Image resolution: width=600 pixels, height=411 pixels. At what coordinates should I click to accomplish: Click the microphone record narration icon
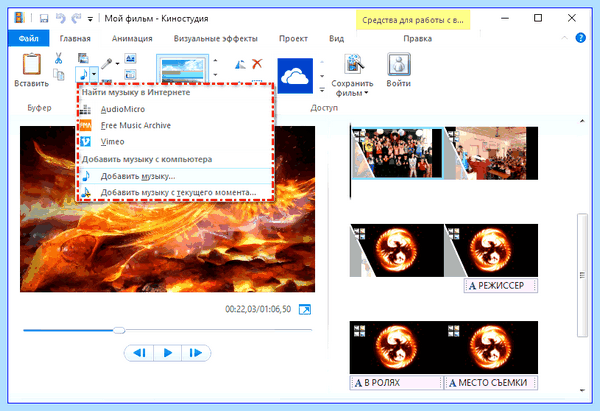[x=107, y=63]
